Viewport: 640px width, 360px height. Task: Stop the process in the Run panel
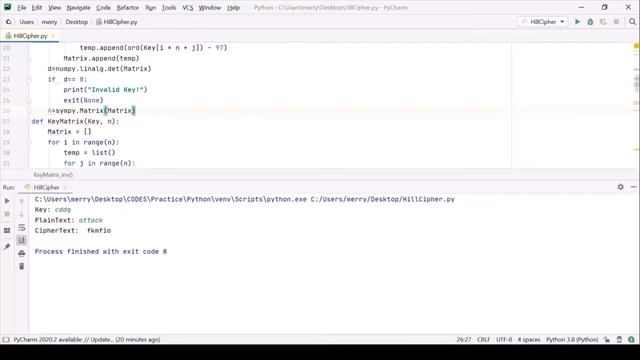(7, 214)
